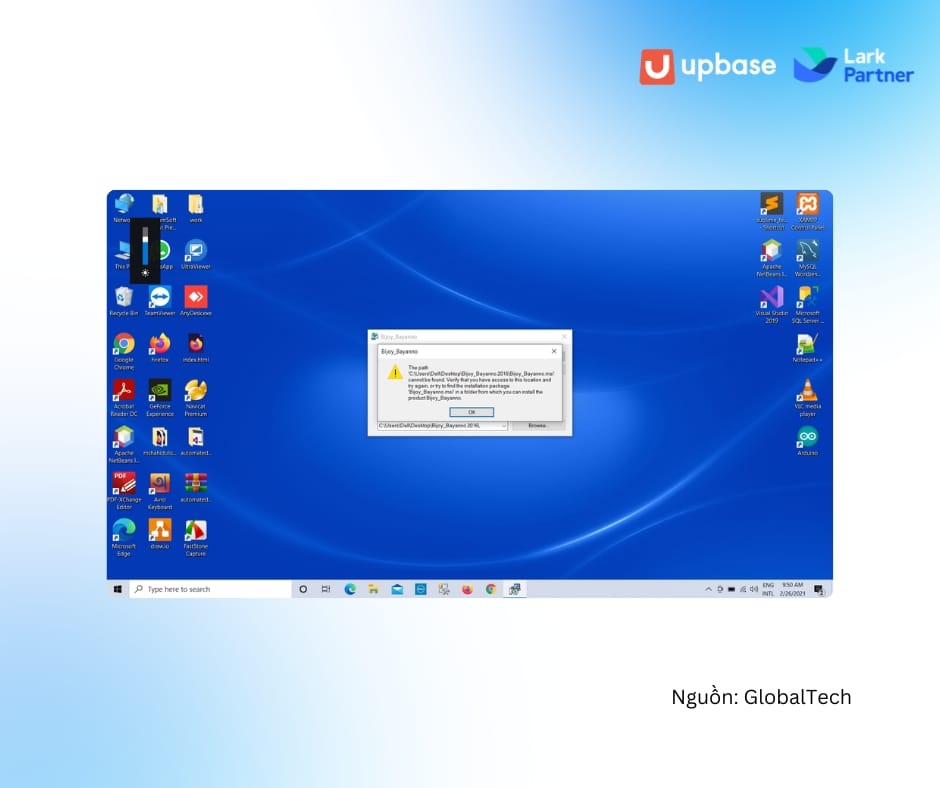Open Cortana from the taskbar
Viewport: 940px width, 788px height.
pyautogui.click(x=303, y=589)
